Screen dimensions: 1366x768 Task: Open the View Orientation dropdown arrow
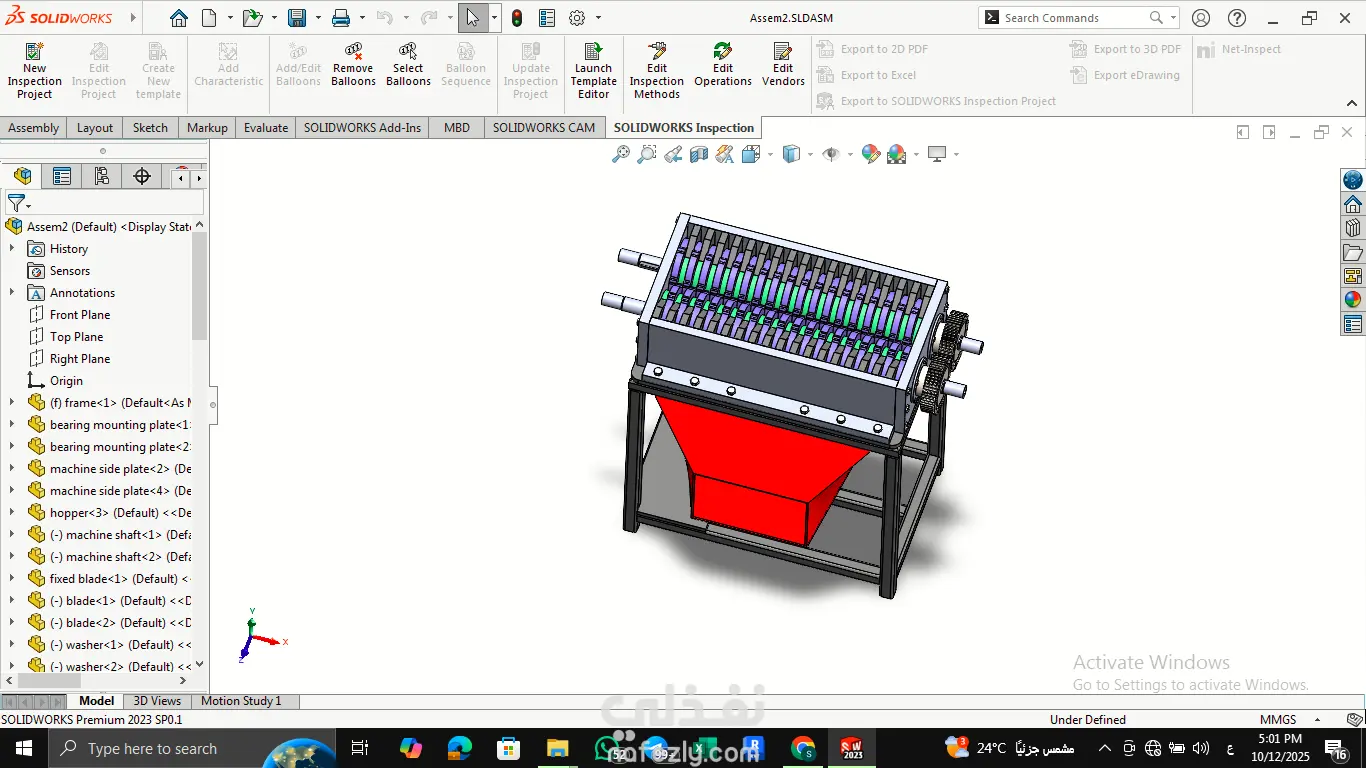[770, 154]
